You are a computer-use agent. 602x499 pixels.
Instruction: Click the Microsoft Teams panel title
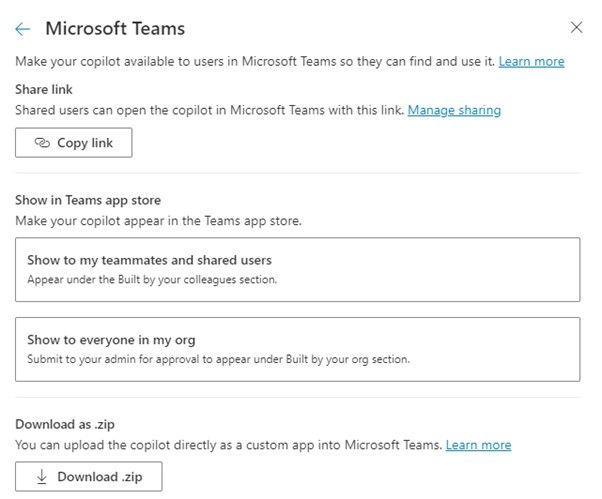point(115,29)
